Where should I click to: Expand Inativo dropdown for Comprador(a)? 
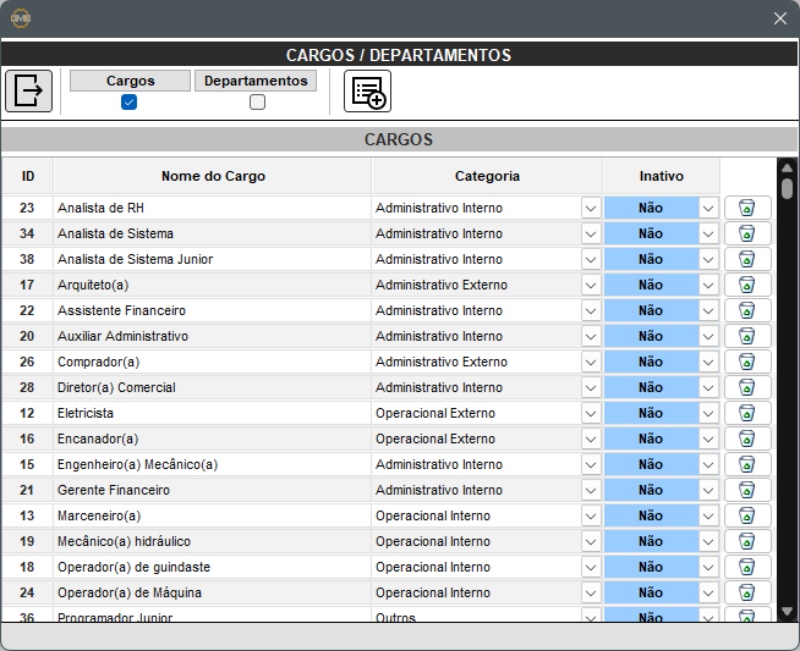tap(708, 362)
